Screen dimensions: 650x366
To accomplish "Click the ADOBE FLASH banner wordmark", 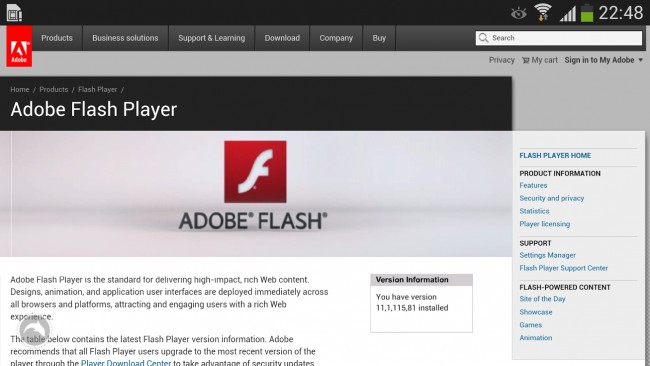I will (253, 221).
